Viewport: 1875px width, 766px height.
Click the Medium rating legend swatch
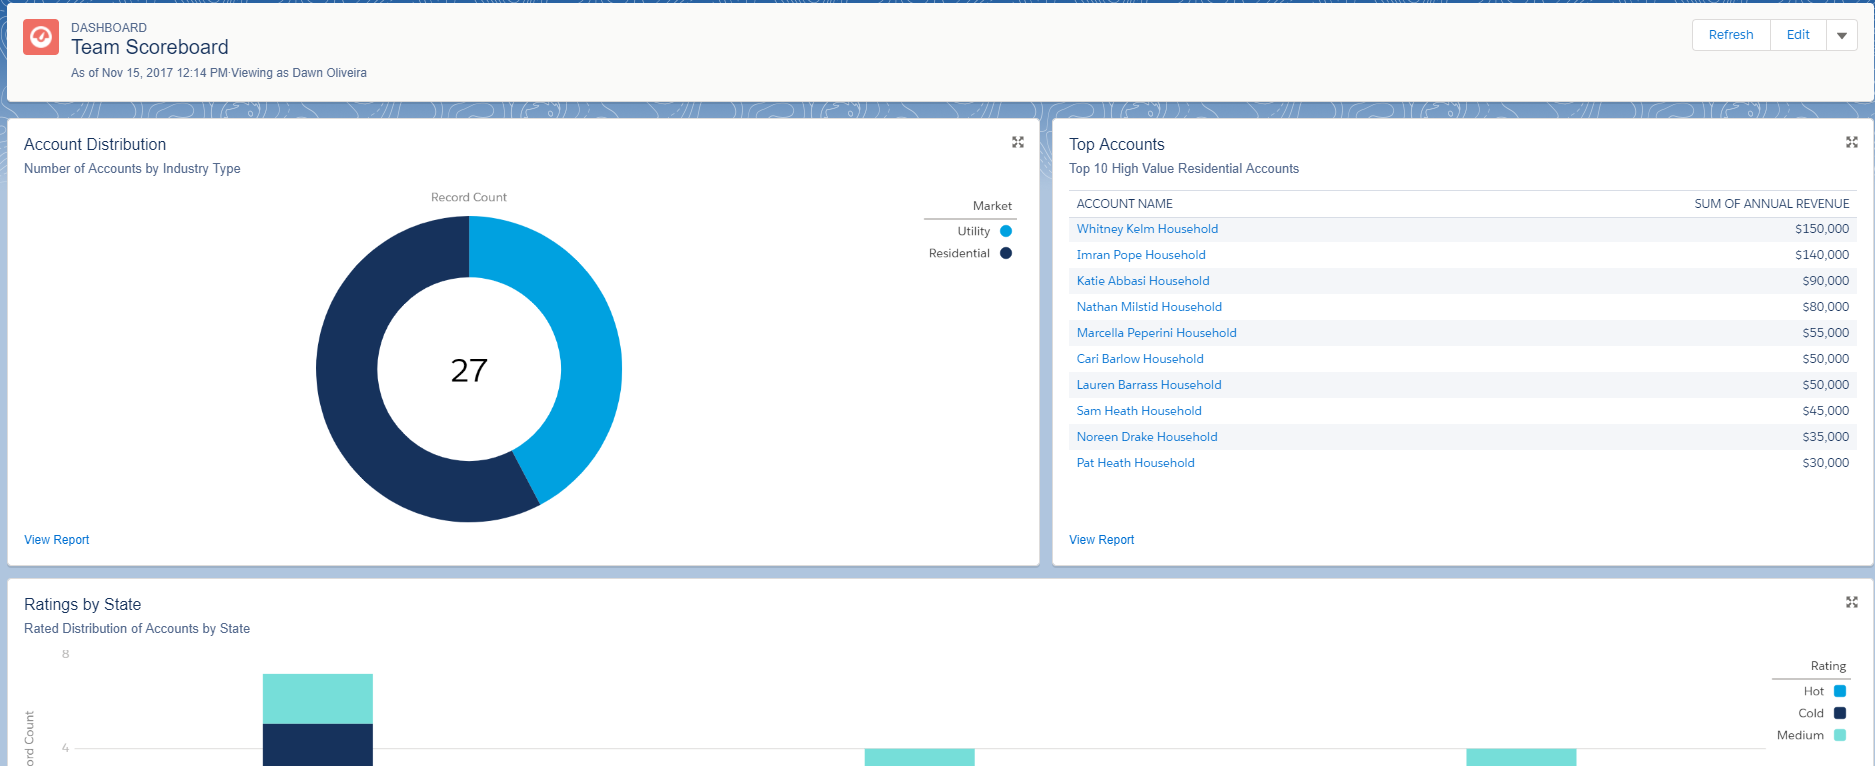[1840, 735]
